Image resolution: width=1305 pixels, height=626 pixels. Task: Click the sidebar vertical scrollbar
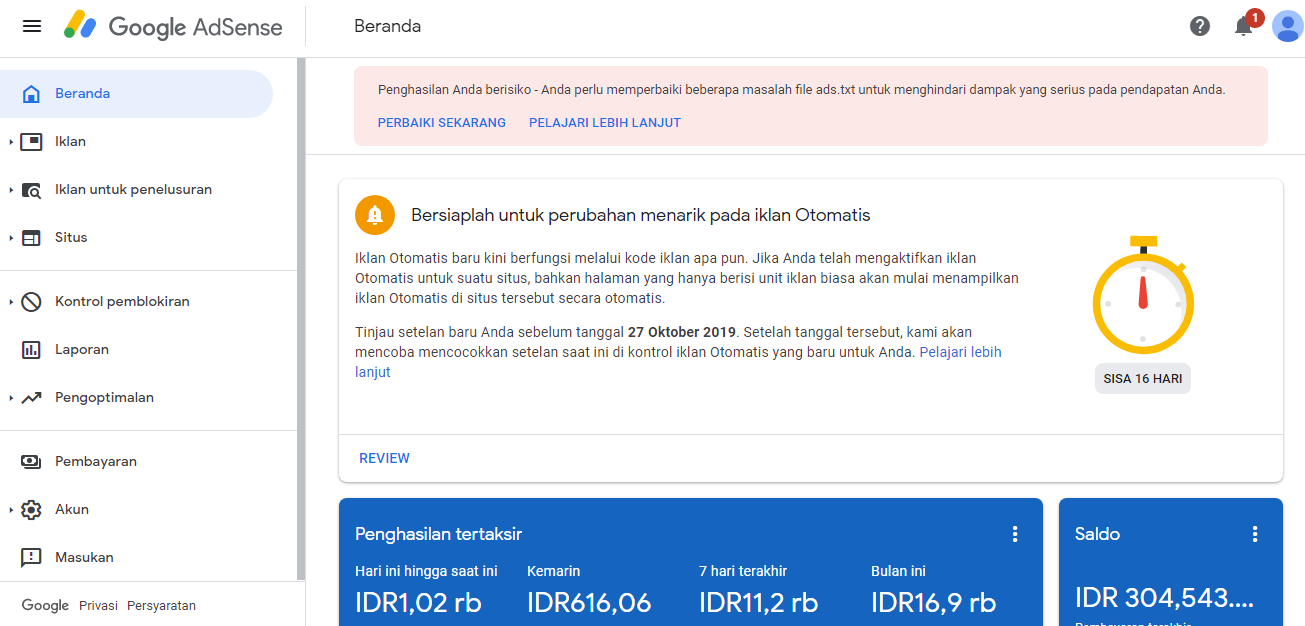point(301,320)
